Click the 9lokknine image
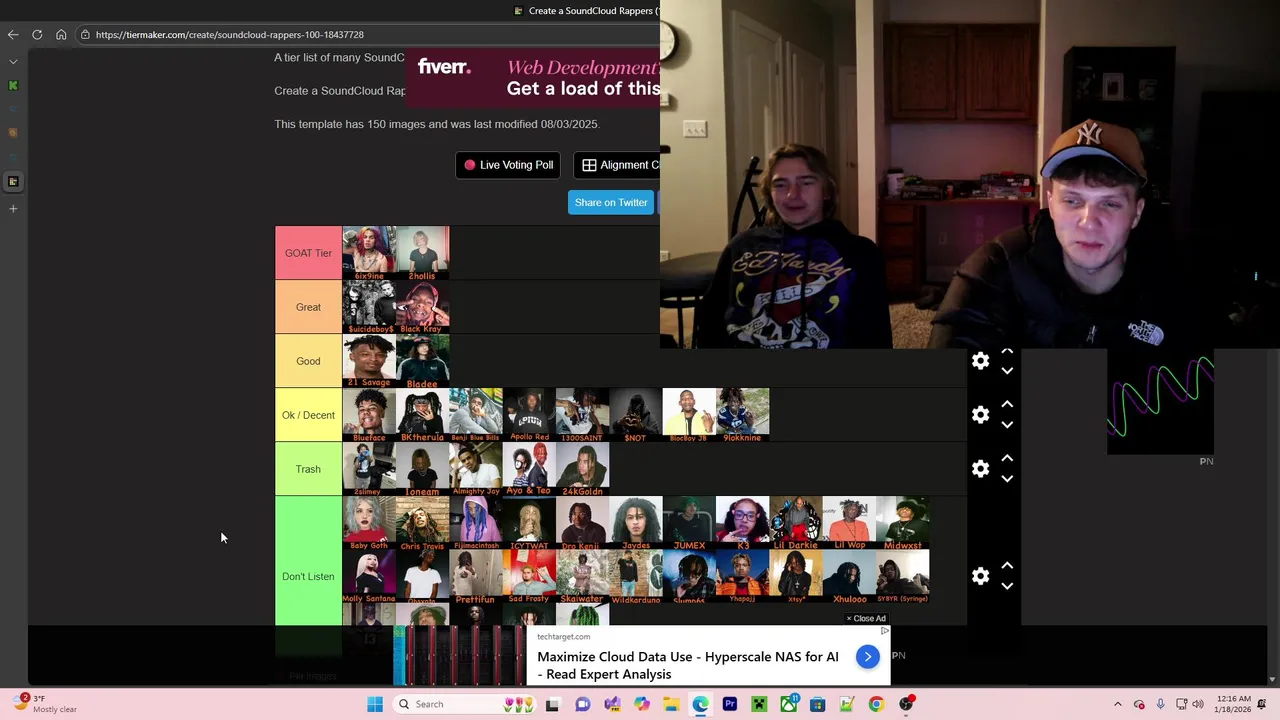Screen dimensions: 1280x720 (x=743, y=415)
